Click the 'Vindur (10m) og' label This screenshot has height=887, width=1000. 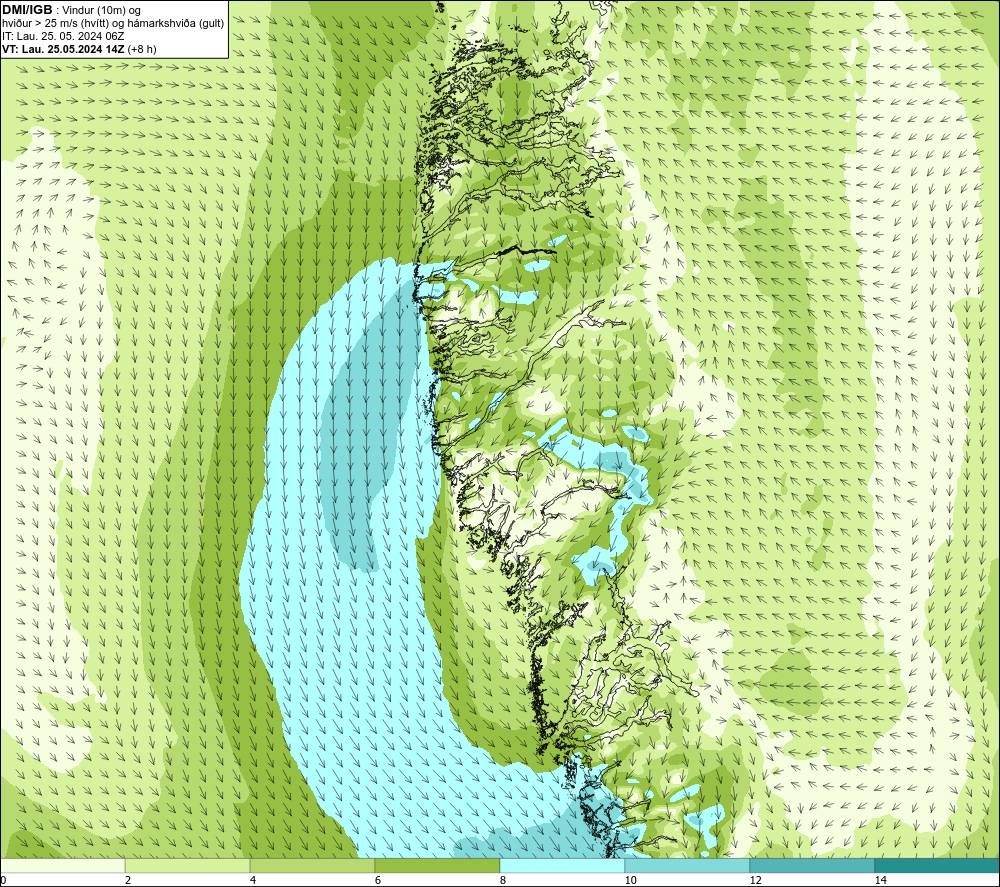coord(102,11)
